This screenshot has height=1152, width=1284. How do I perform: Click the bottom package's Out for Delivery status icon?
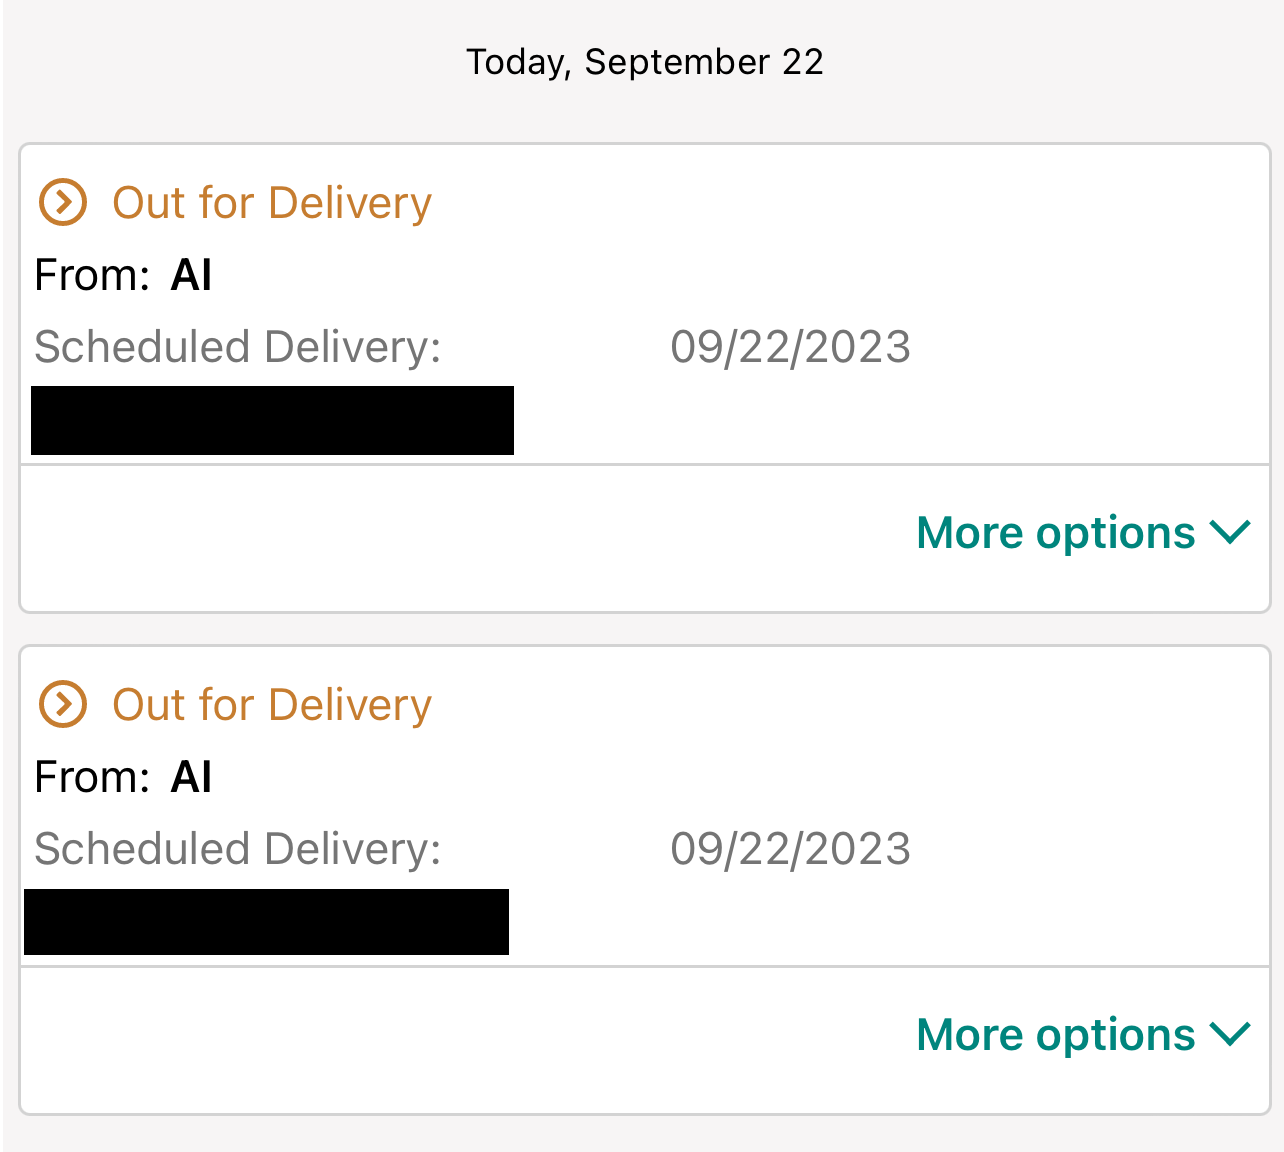pos(62,704)
